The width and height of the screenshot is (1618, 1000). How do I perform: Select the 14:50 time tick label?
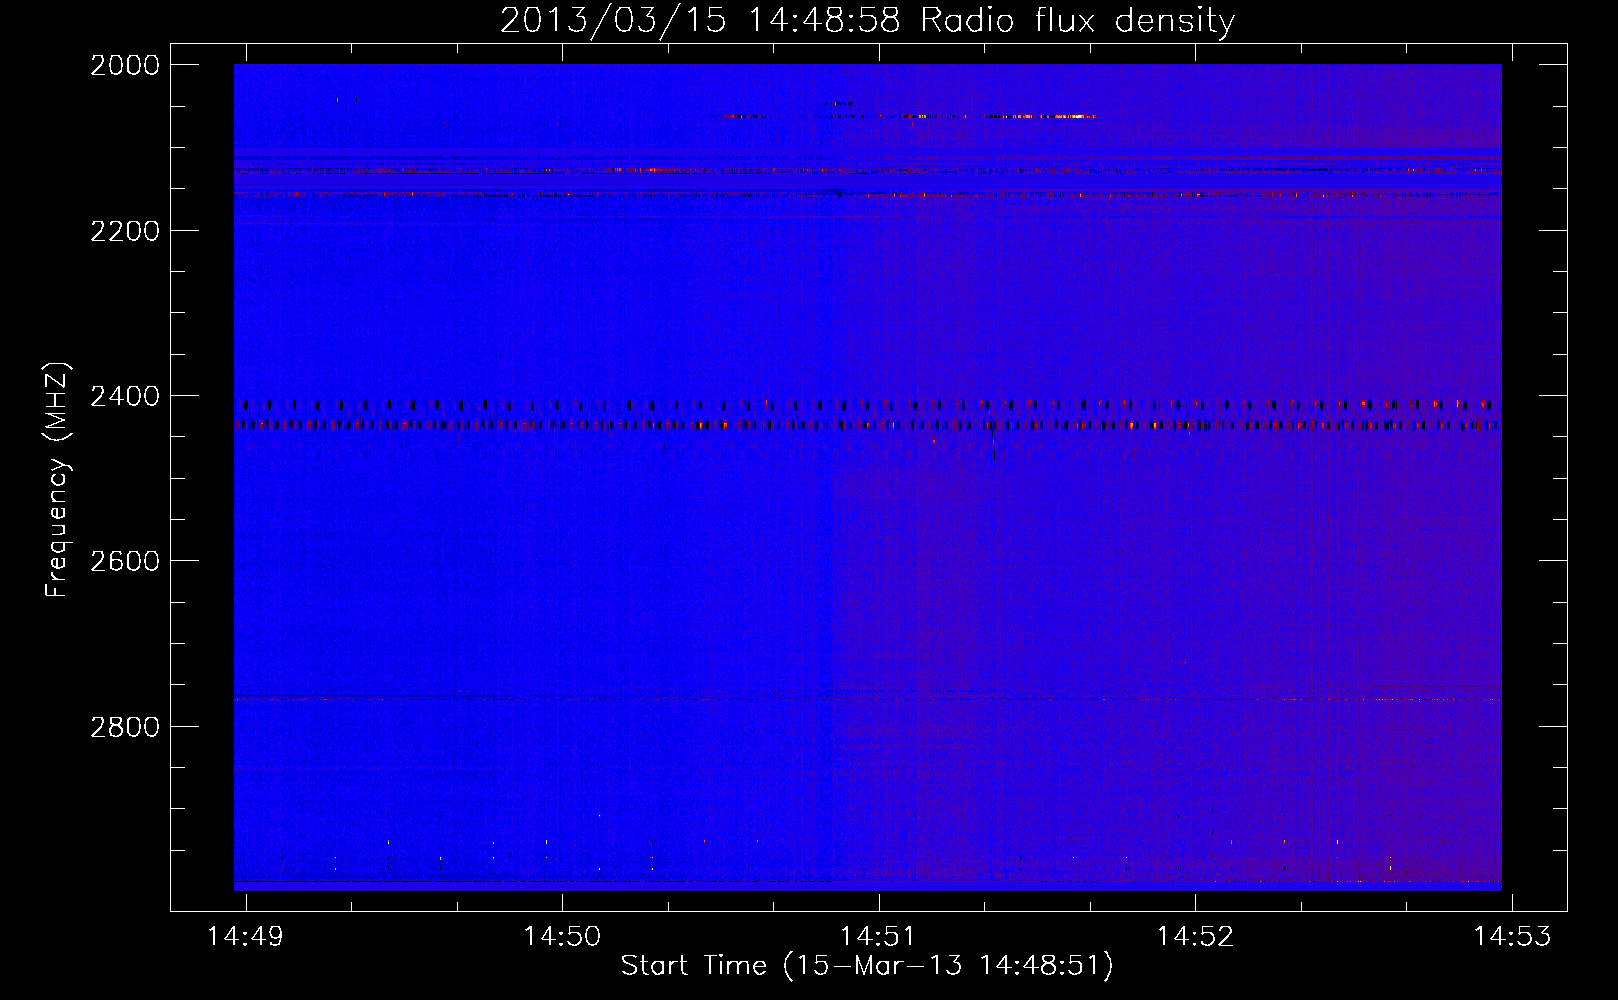(562, 936)
